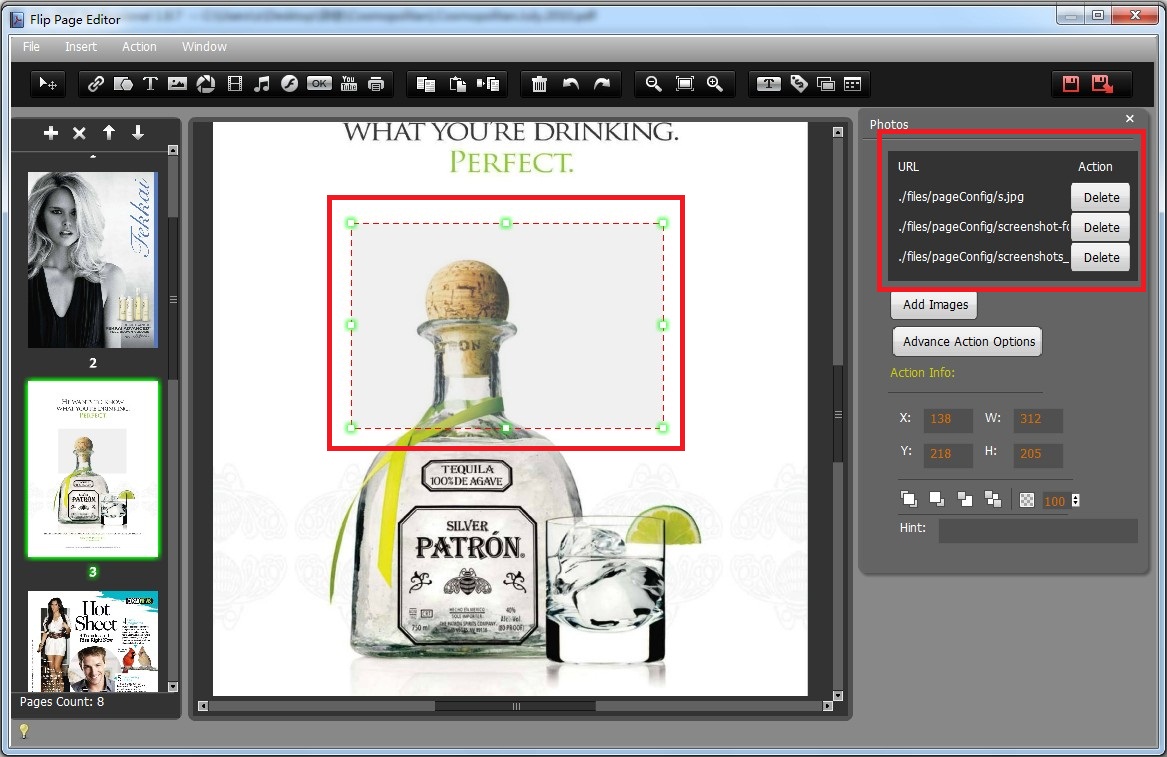Click the Hint text field
Screen dimensions: 1167x757
pyautogui.click(x=1037, y=531)
